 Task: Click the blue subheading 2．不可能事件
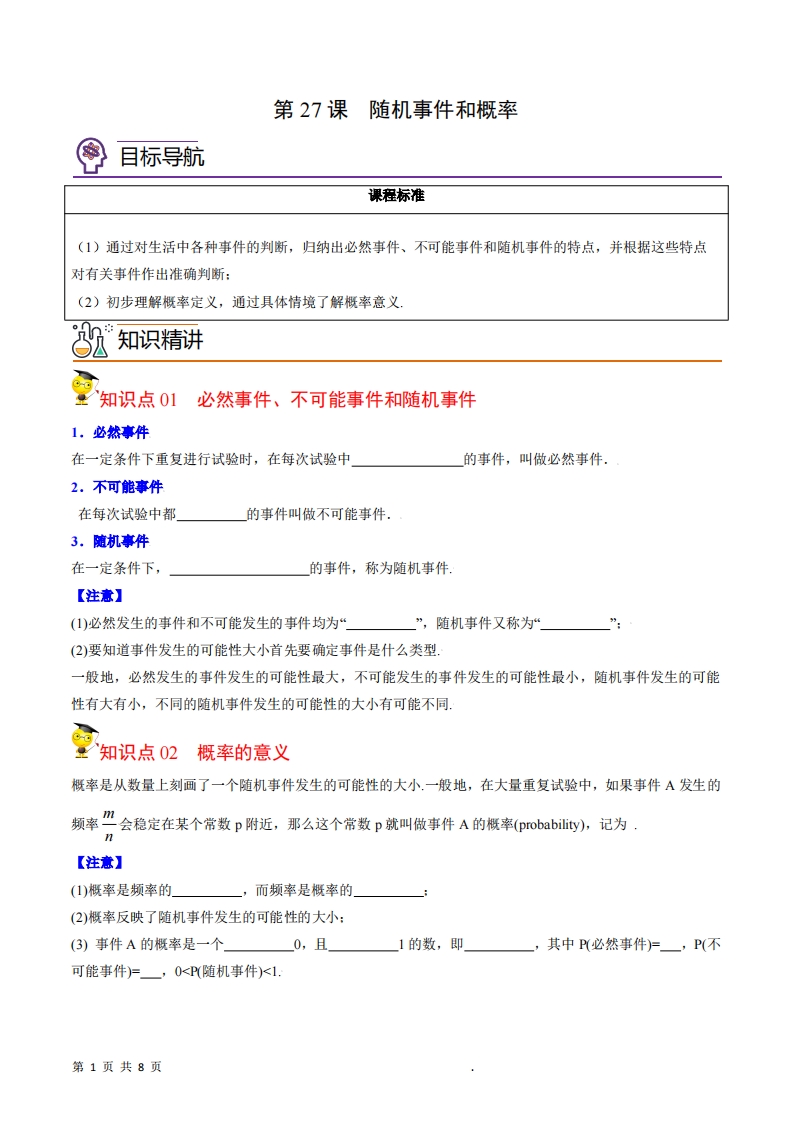117,487
